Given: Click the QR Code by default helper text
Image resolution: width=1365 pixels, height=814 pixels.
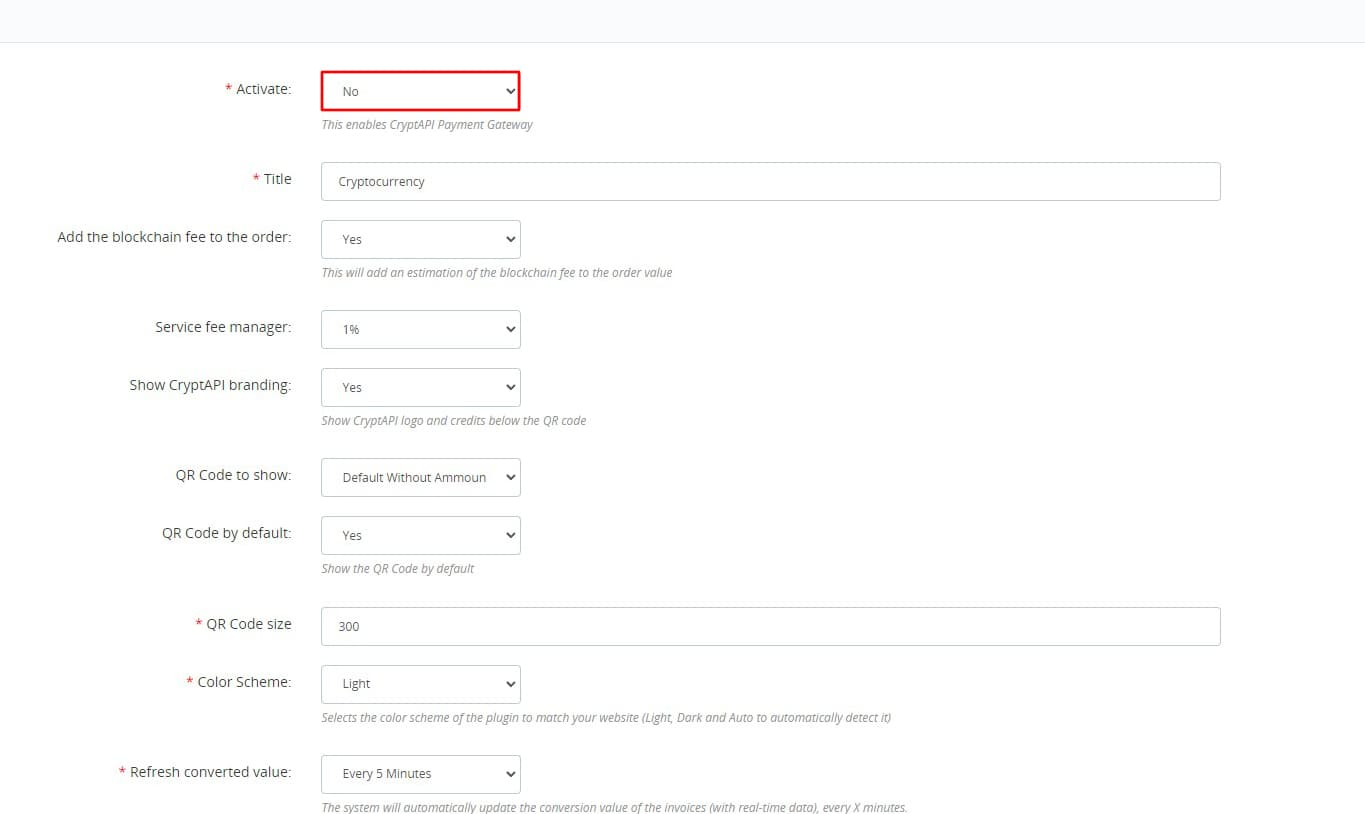Looking at the screenshot, I should pyautogui.click(x=396, y=567).
